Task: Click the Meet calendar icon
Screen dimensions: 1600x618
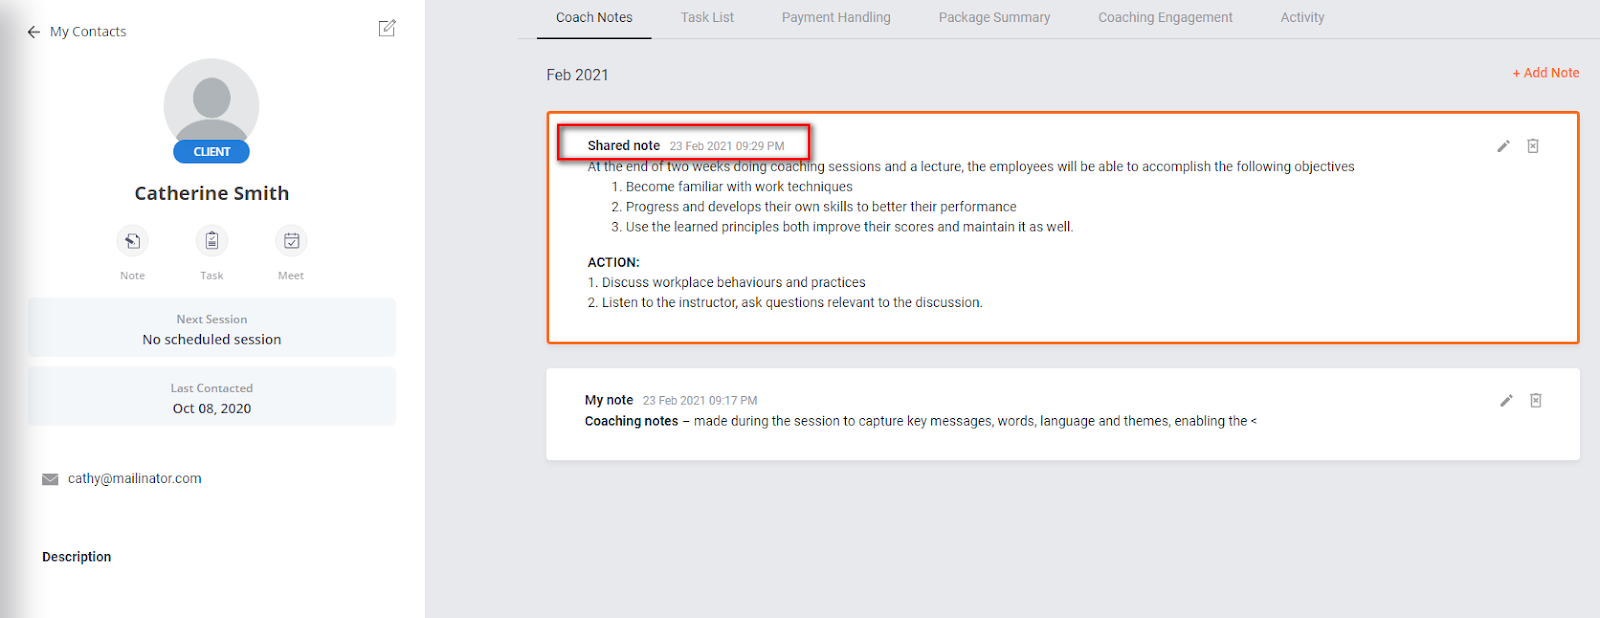Action: point(291,241)
